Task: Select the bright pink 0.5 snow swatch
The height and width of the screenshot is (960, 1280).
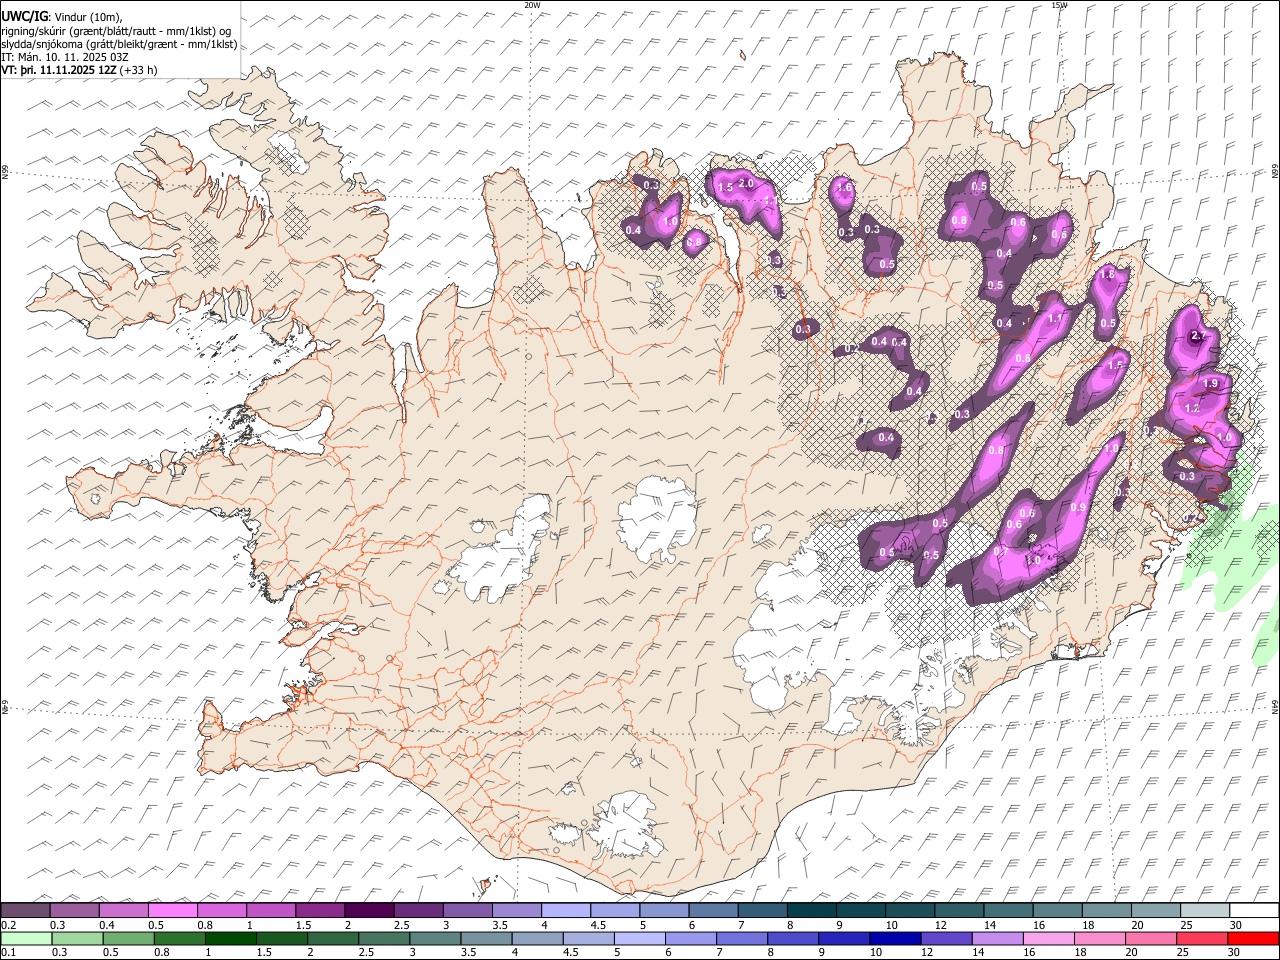Action: pos(172,910)
